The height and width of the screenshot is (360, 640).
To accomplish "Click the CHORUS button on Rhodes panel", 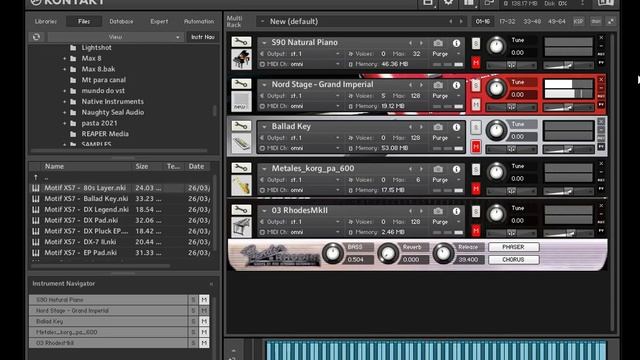I will 513,260.
